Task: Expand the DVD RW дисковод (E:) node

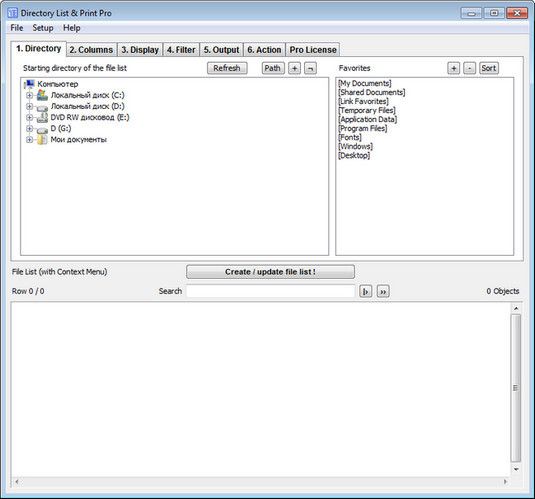Action: [x=30, y=117]
